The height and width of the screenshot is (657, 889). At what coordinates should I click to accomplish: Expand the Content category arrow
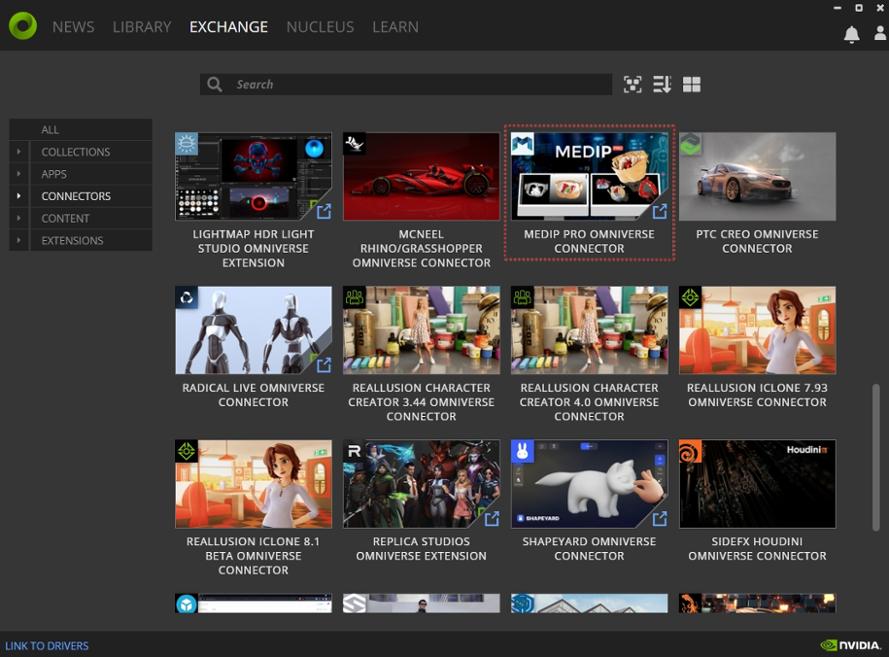click(19, 218)
